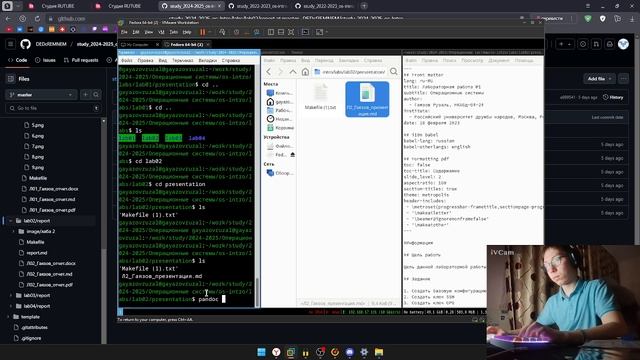Open Yandex browser on the taskbar
Screen dimensions: 640x360
[276, 352]
